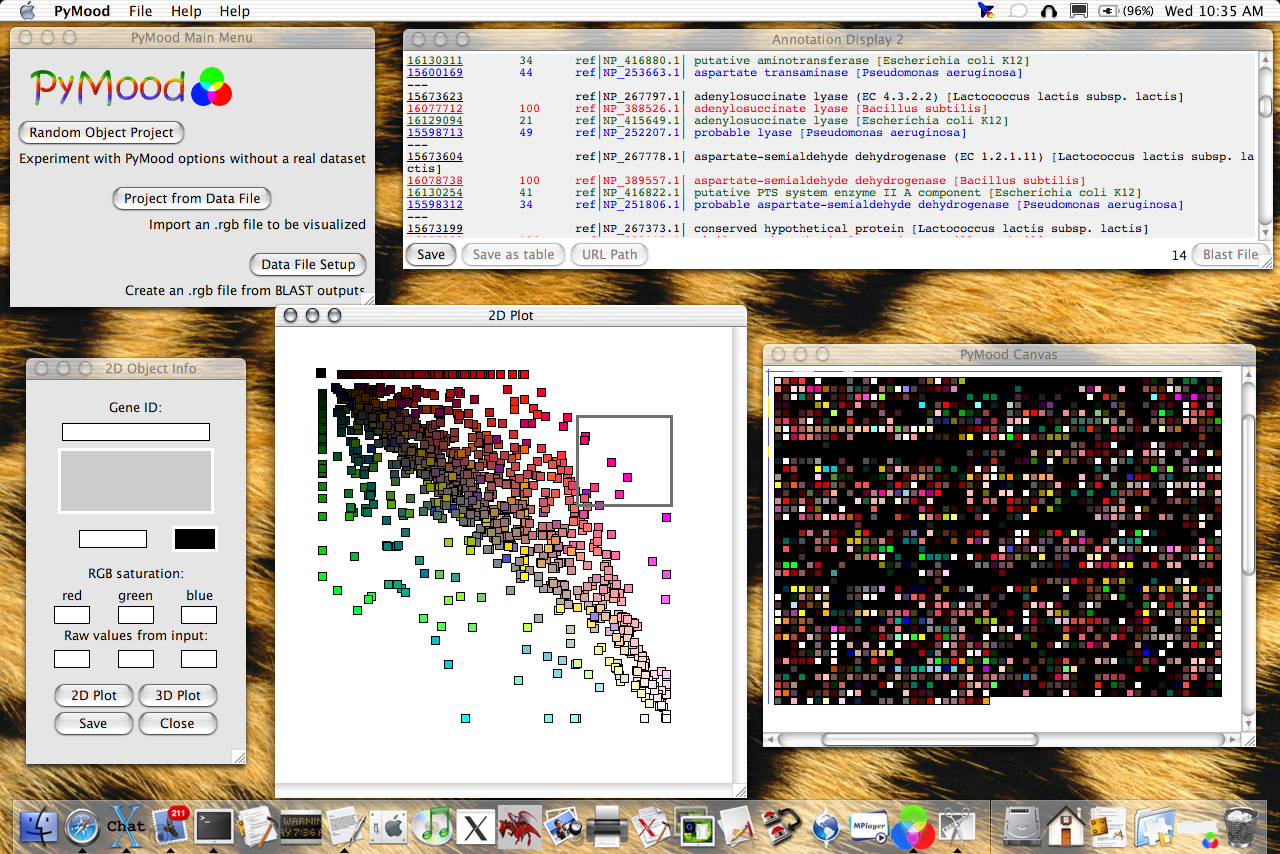Open the PyMood application menu

pos(82,11)
